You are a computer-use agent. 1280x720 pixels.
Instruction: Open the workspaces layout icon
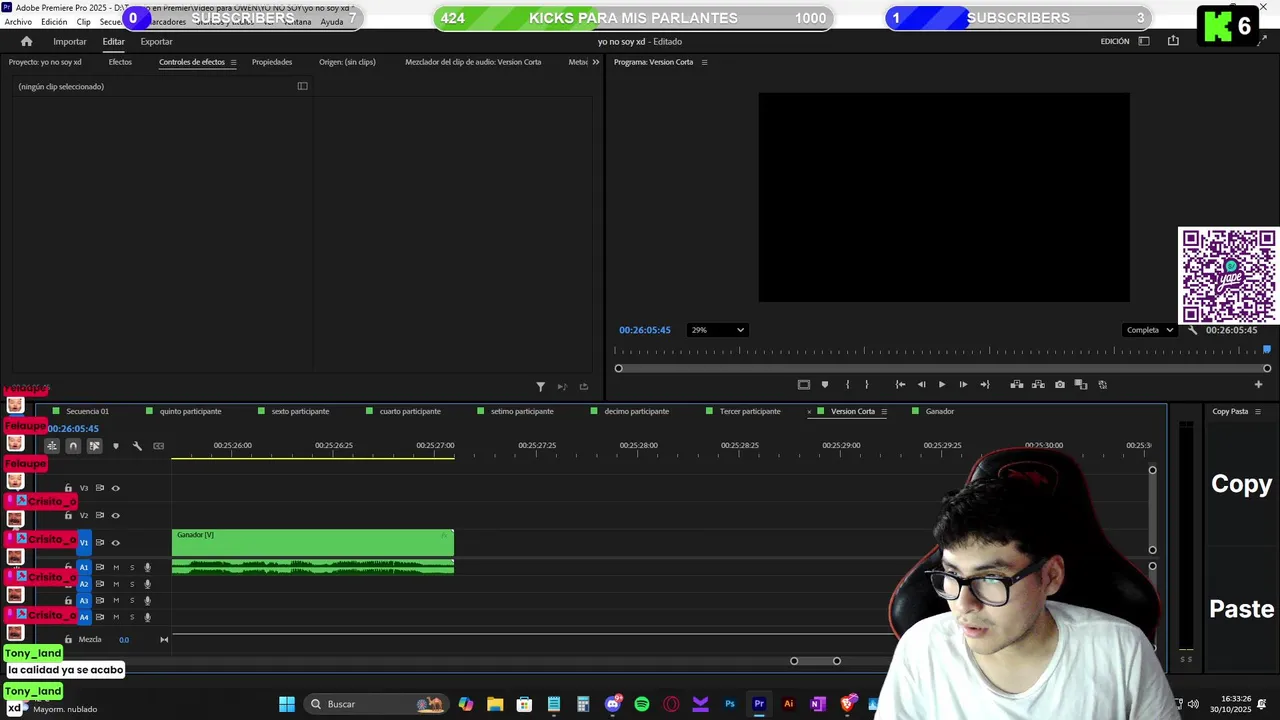click(x=1144, y=41)
